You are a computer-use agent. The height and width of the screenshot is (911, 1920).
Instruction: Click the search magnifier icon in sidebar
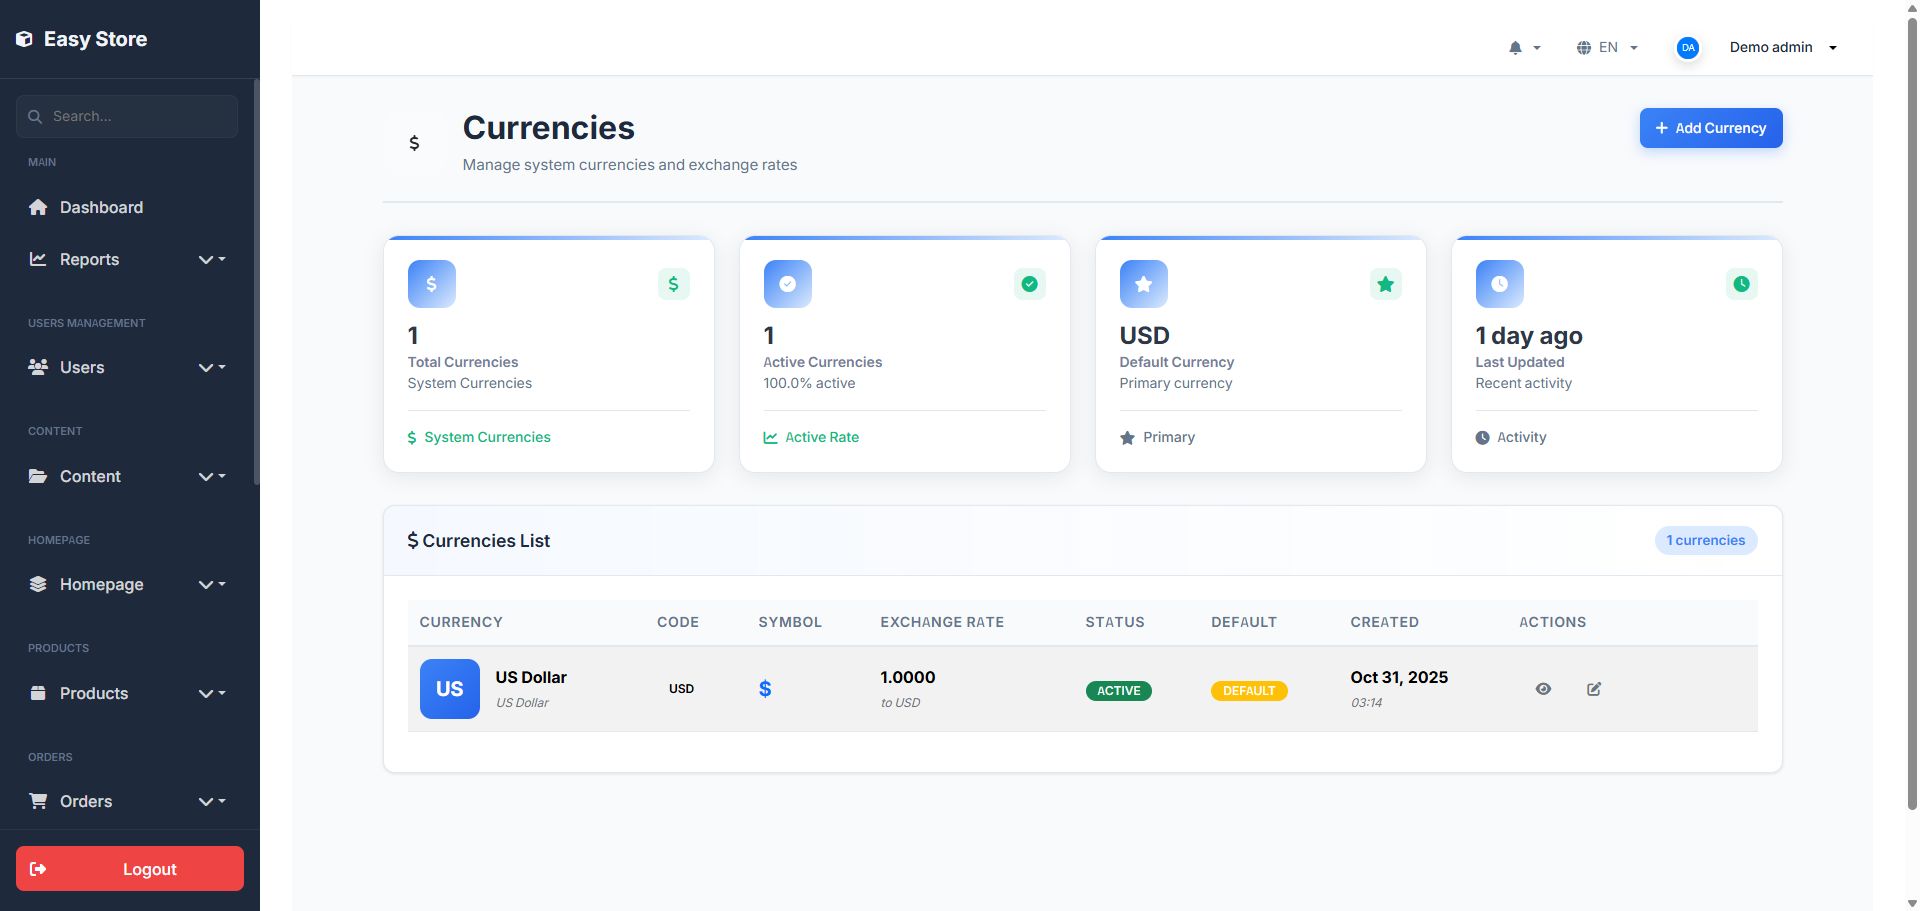[35, 117]
